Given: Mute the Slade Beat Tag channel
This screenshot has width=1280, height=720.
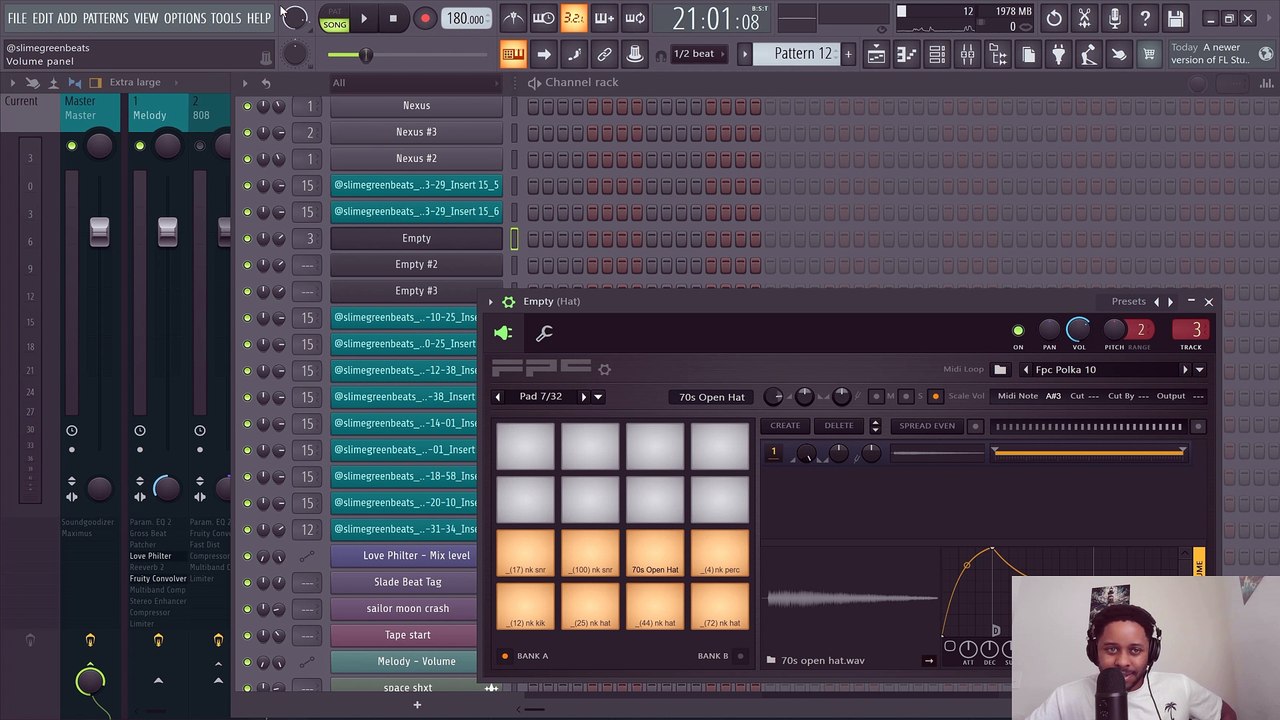Looking at the screenshot, I should [x=247, y=582].
